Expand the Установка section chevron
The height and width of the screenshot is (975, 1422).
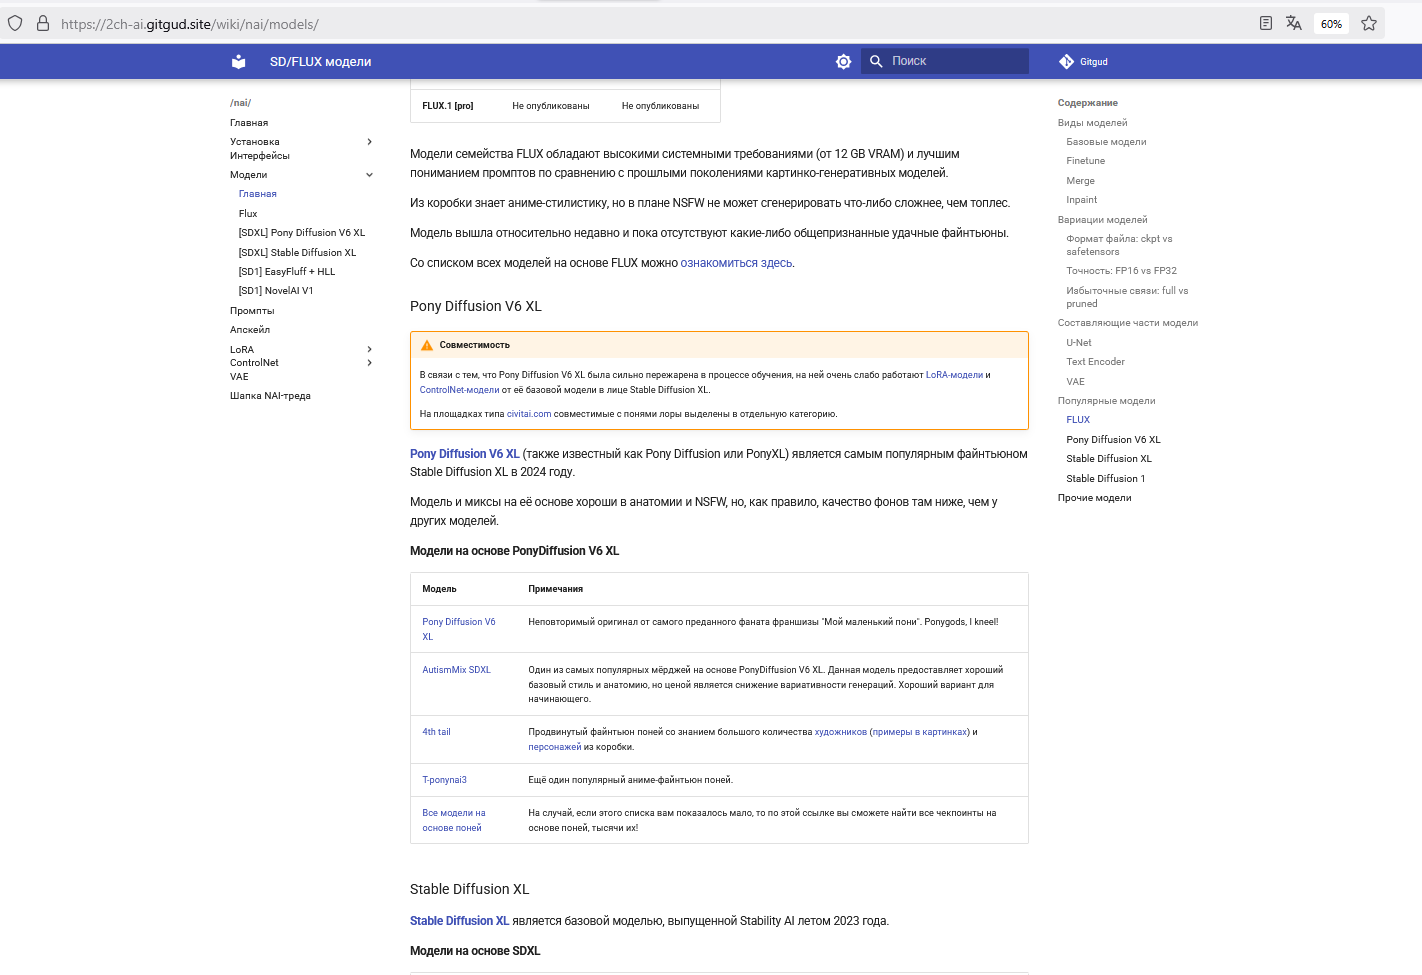pos(370,142)
